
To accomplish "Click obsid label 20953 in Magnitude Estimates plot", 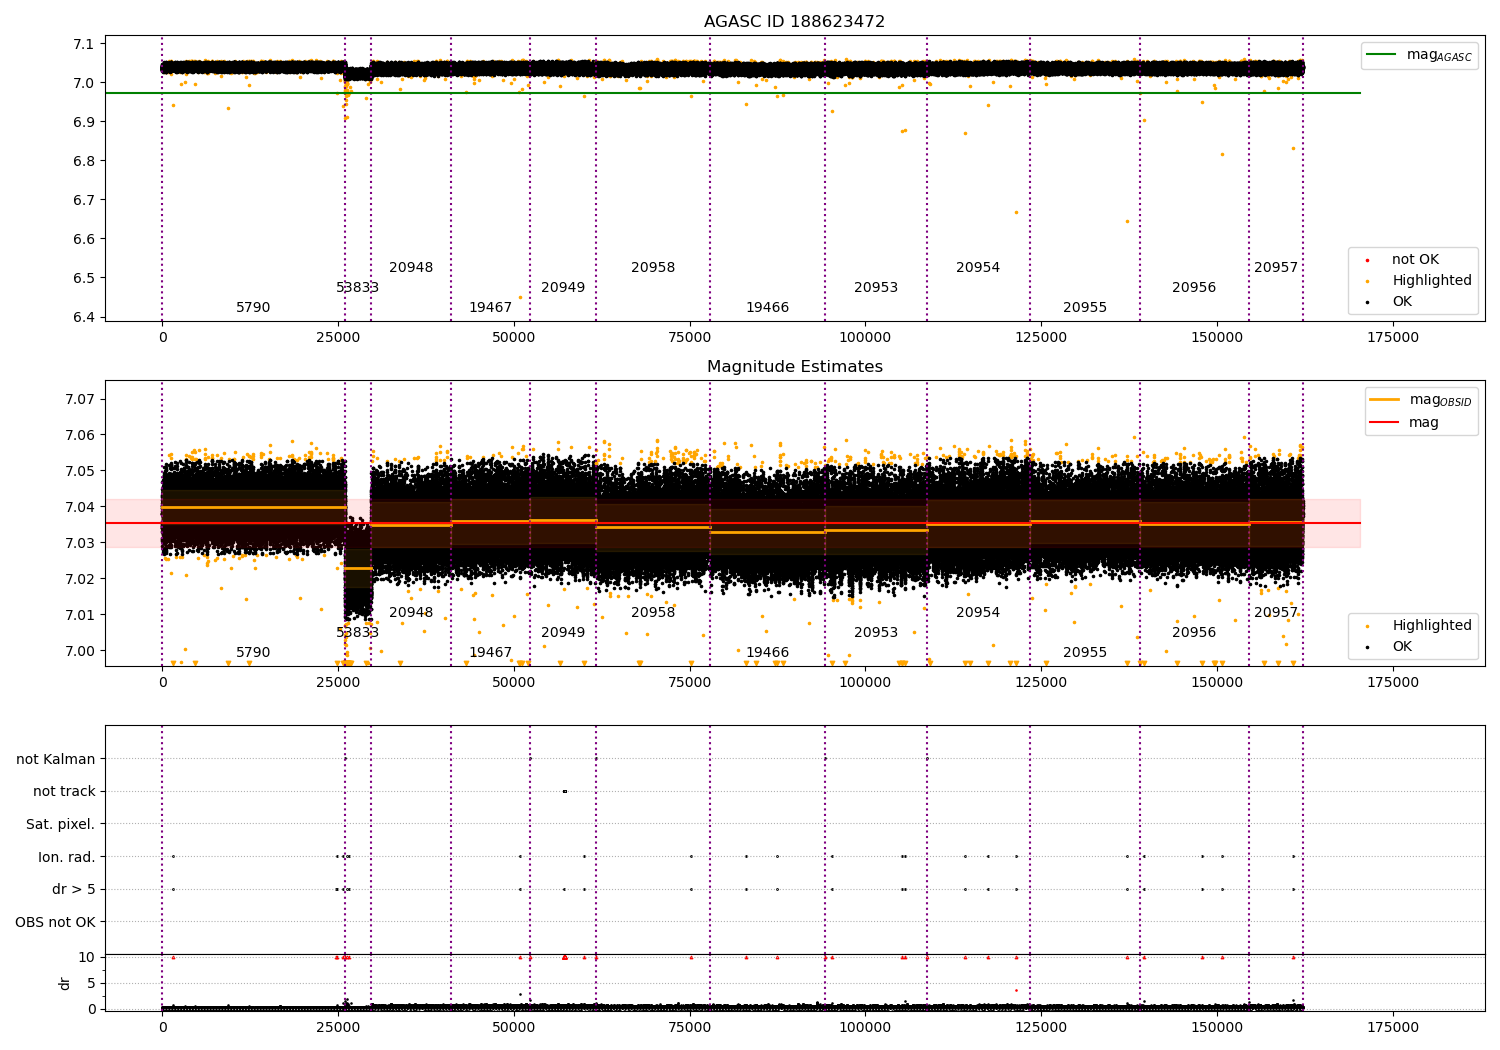I will pyautogui.click(x=876, y=633).
